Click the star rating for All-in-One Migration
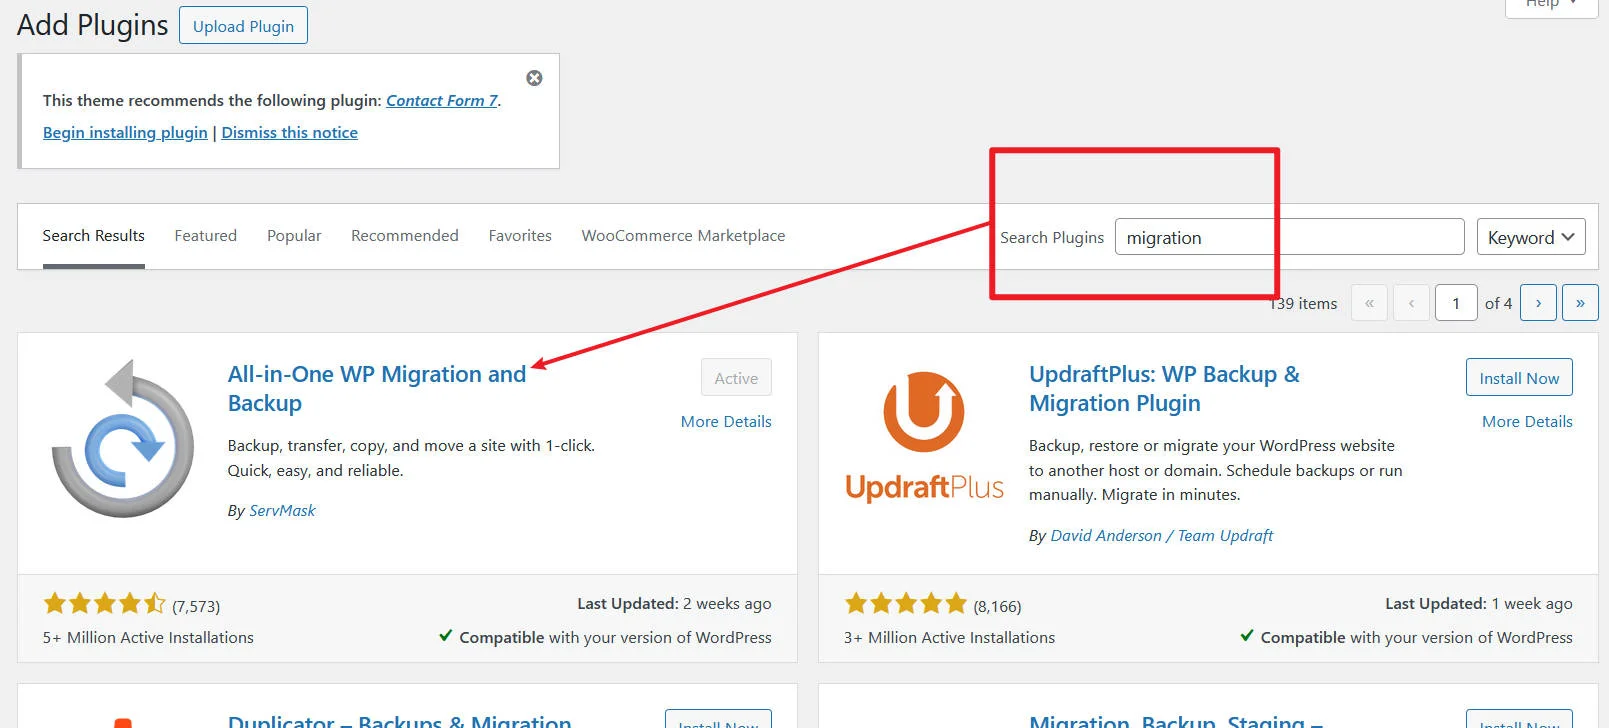Screen dimensions: 1609x728 [x=104, y=604]
